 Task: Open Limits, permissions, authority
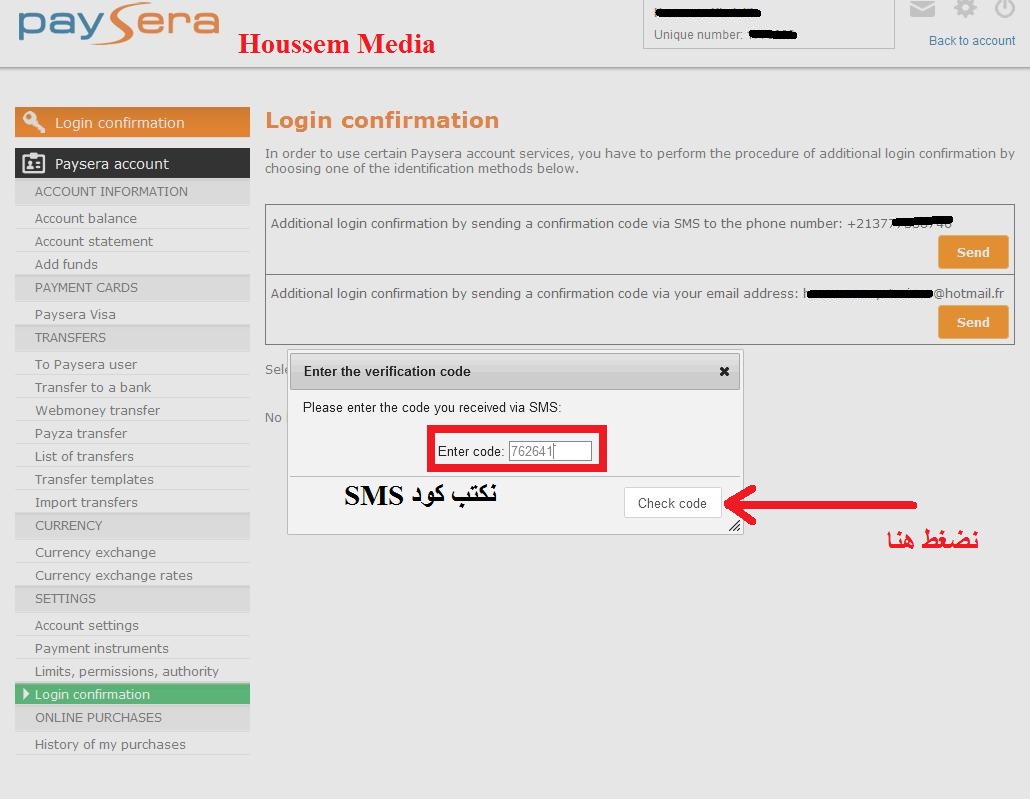point(126,671)
